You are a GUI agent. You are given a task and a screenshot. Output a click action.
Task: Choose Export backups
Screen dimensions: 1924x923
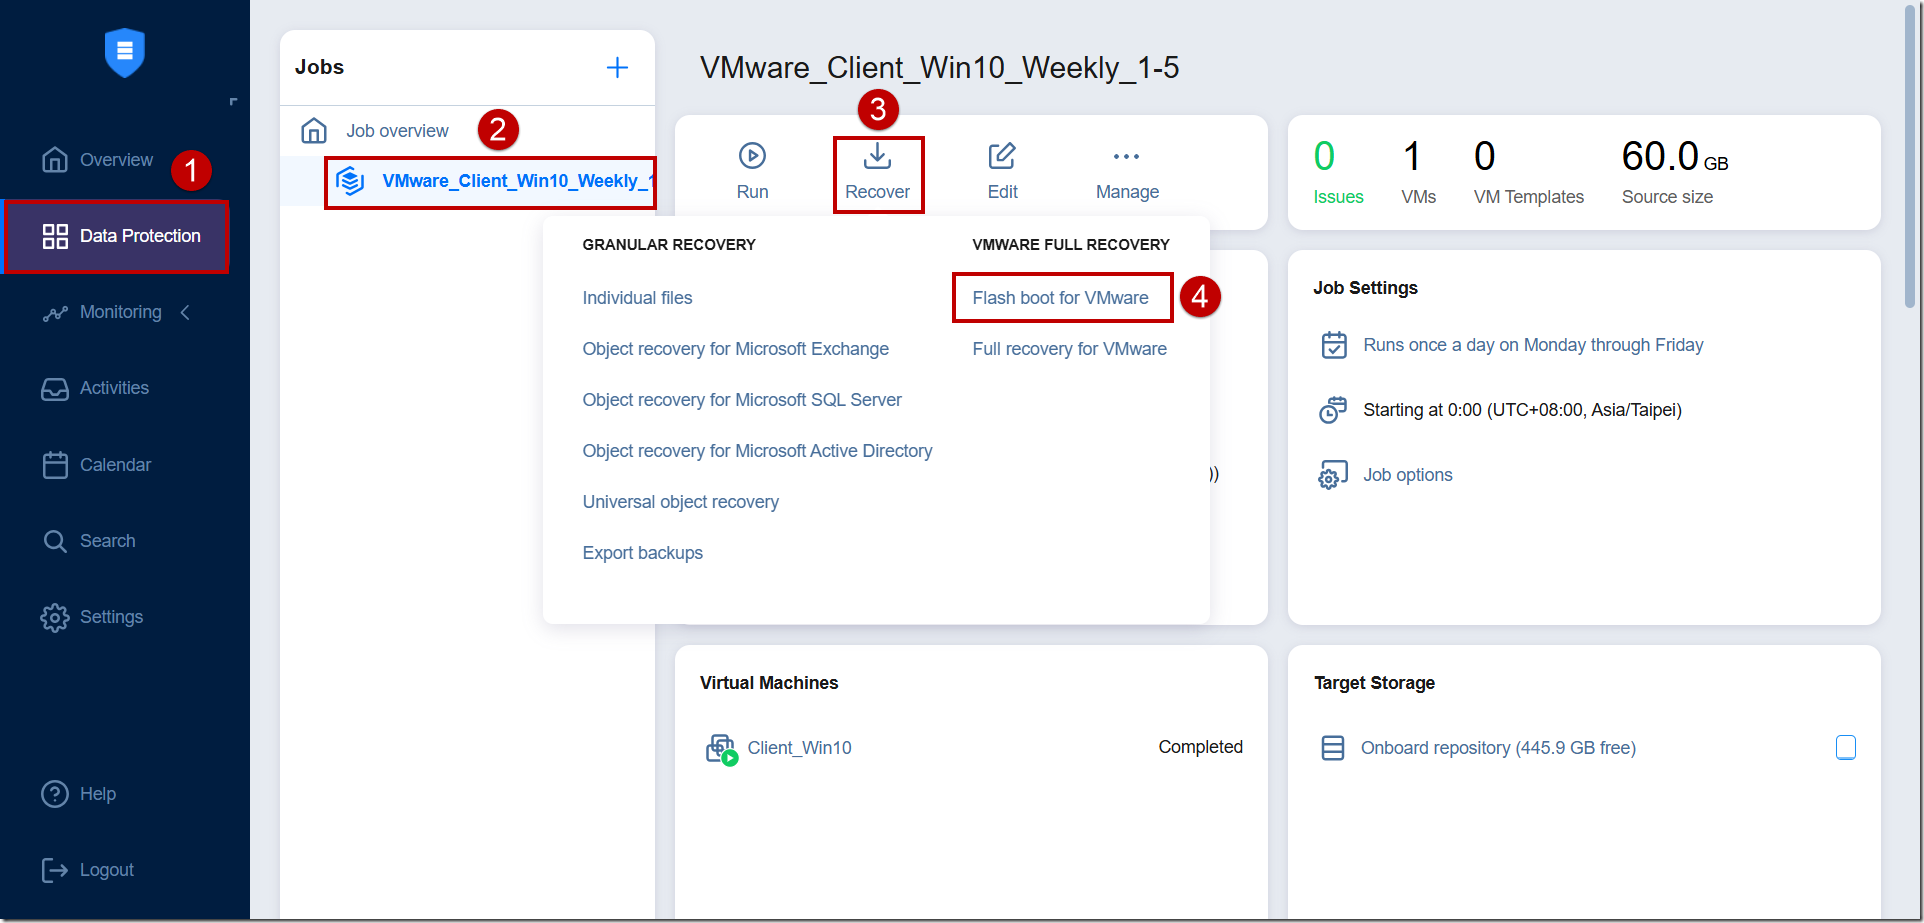tap(642, 553)
